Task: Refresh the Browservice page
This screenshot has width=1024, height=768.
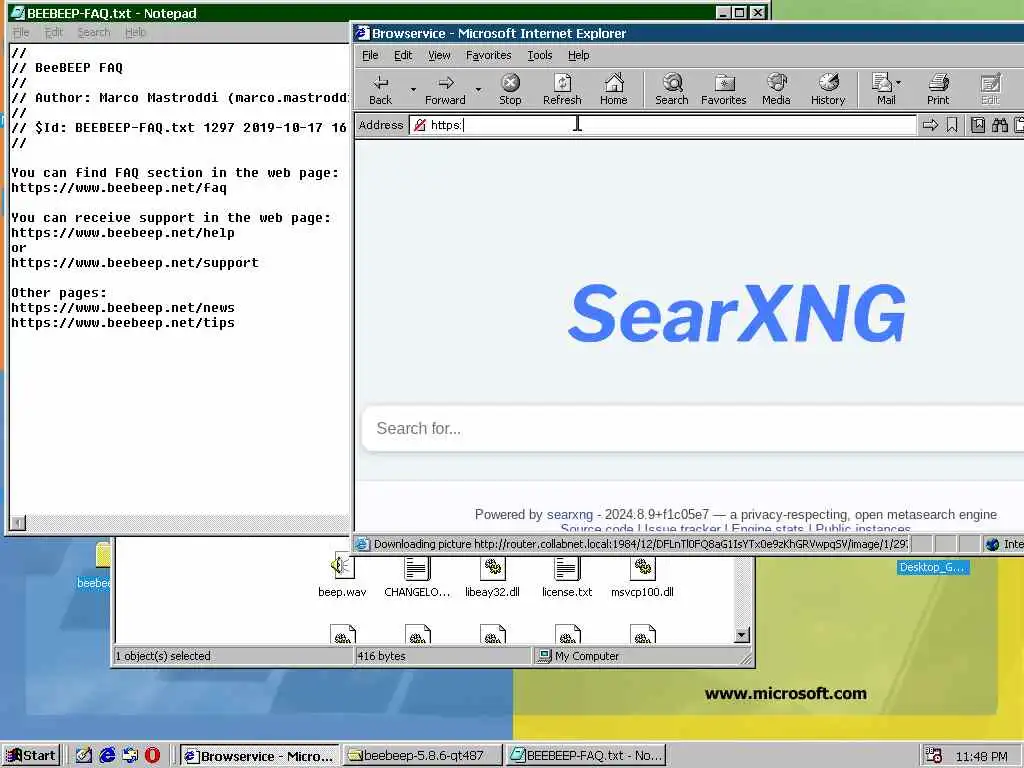Action: [562, 89]
